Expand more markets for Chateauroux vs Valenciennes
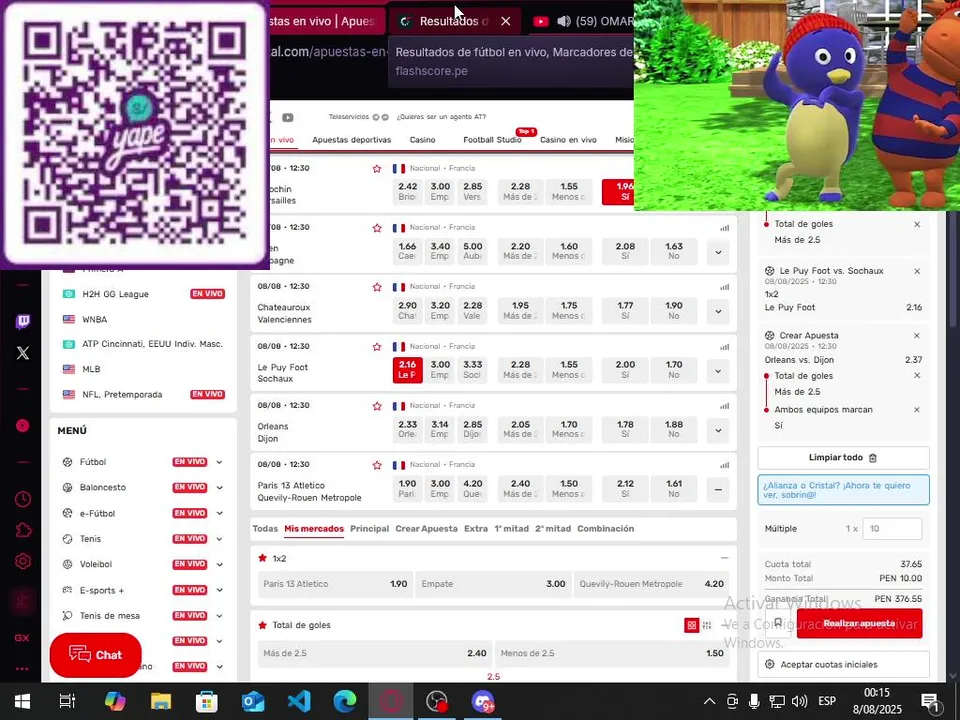 (718, 311)
